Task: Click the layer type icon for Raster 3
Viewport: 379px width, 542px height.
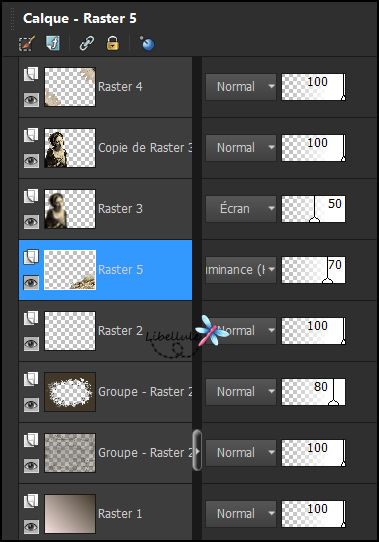Action: click(x=31, y=196)
